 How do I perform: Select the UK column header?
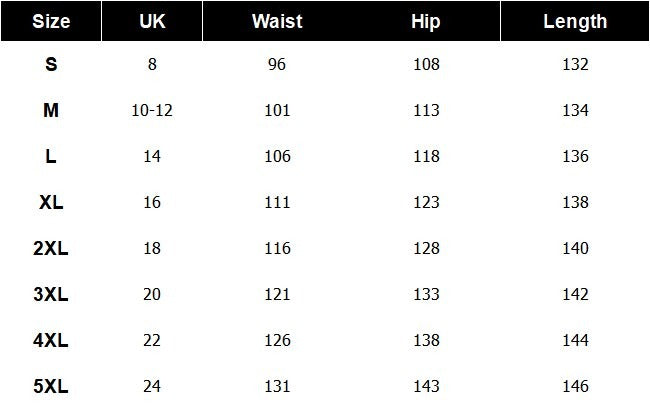[x=152, y=21]
